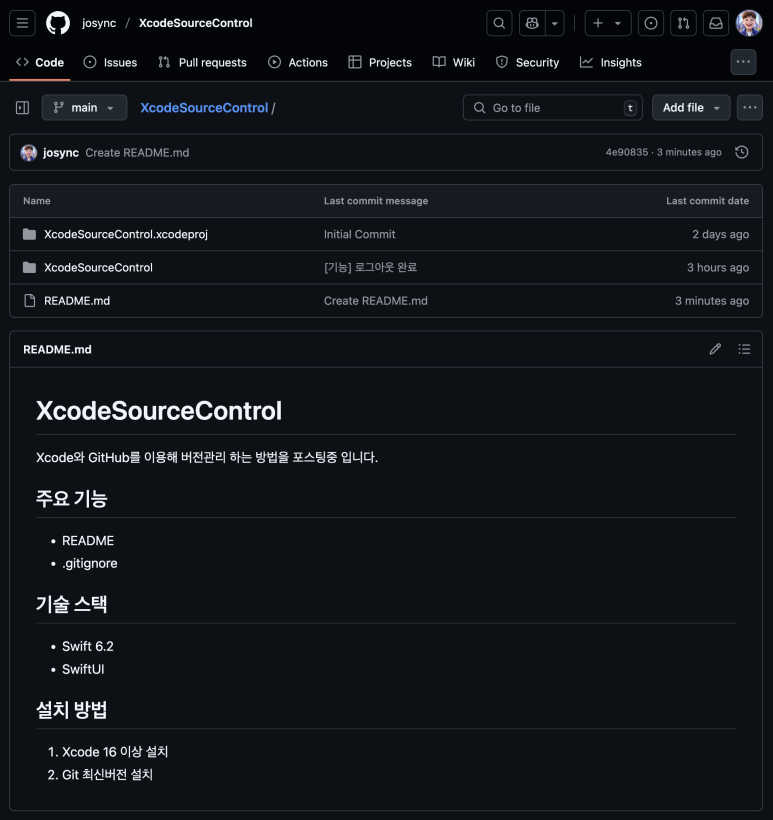Open Copilot chat icon
773x820 pixels.
click(x=532, y=23)
